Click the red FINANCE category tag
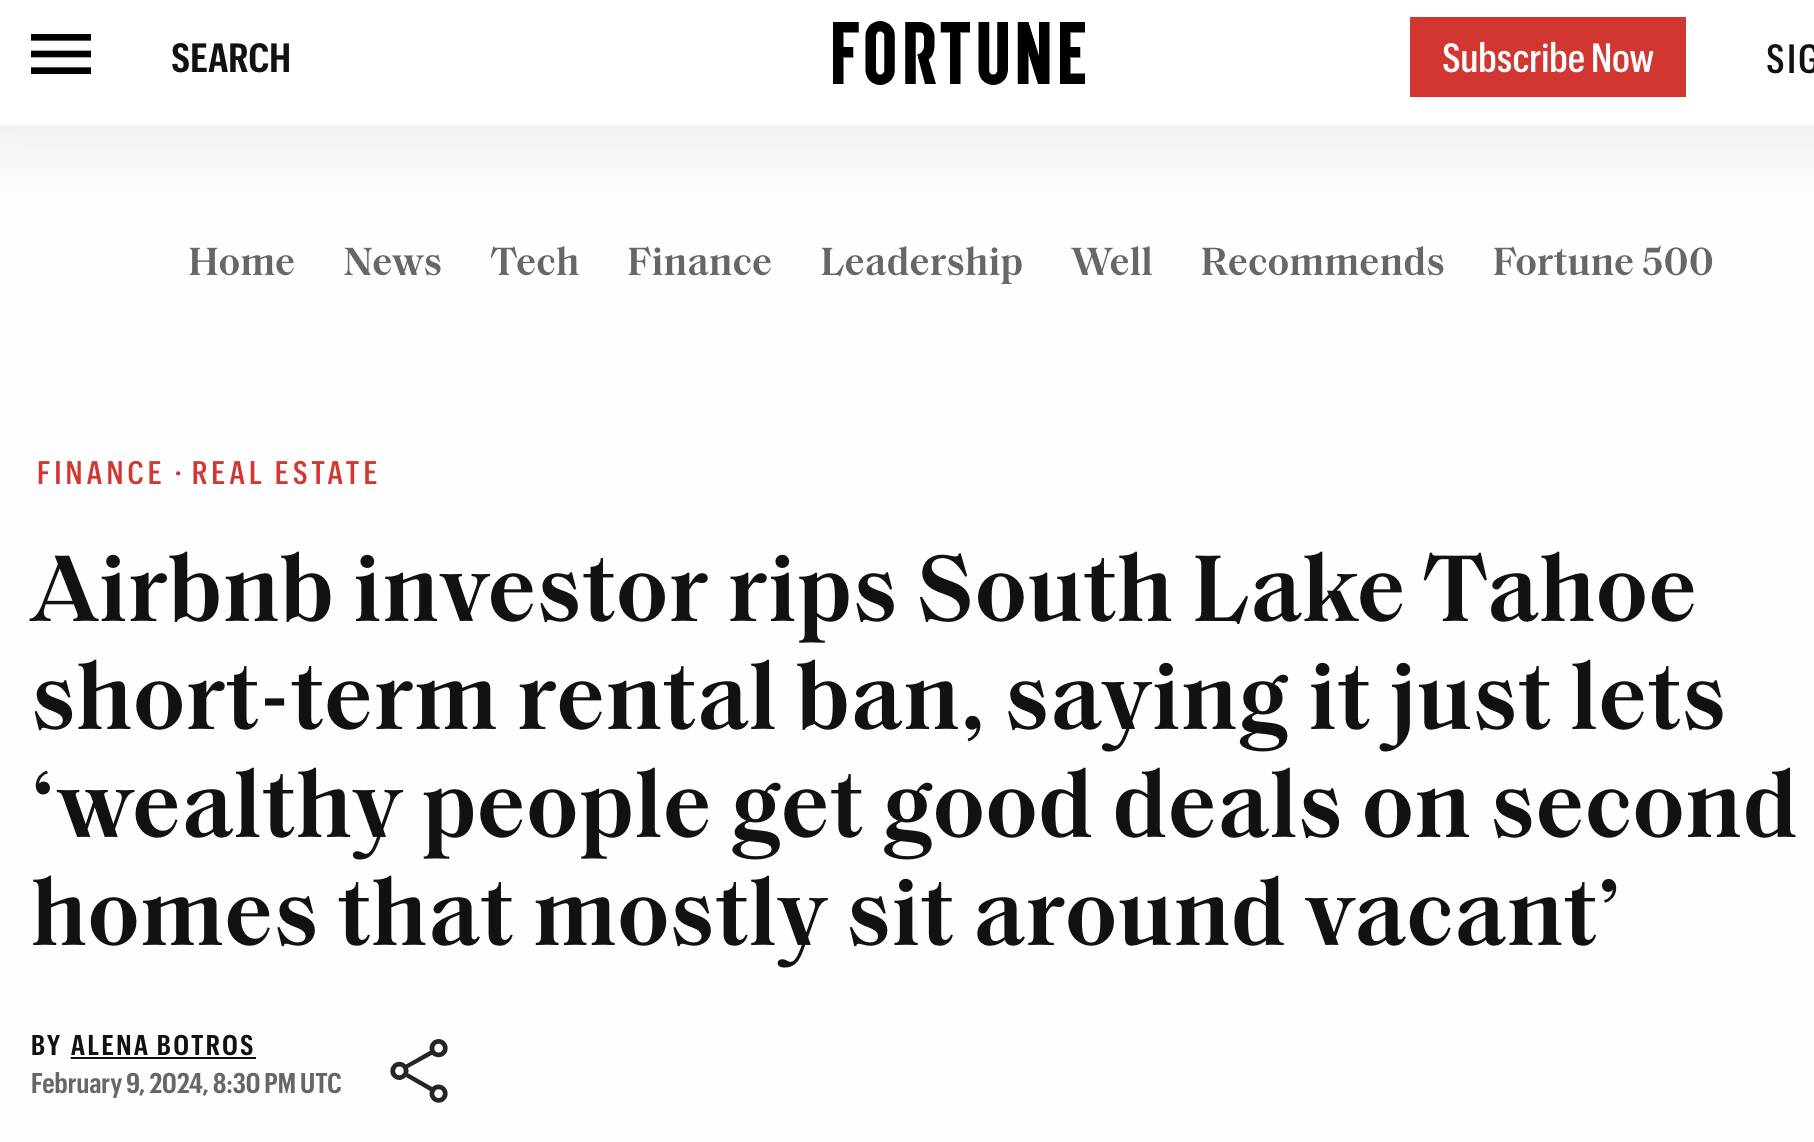The width and height of the screenshot is (1814, 1142). (100, 473)
